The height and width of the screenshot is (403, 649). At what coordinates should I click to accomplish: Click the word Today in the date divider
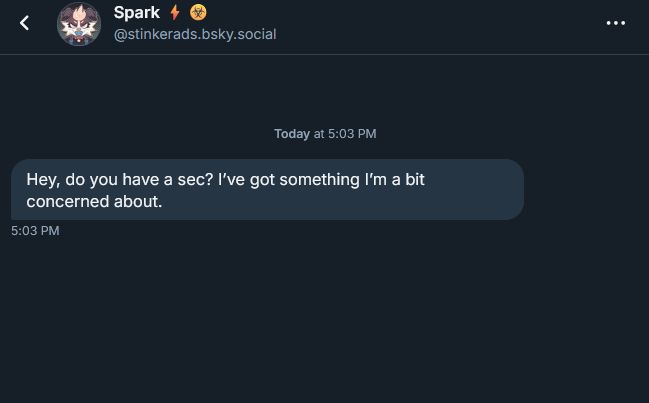292,134
